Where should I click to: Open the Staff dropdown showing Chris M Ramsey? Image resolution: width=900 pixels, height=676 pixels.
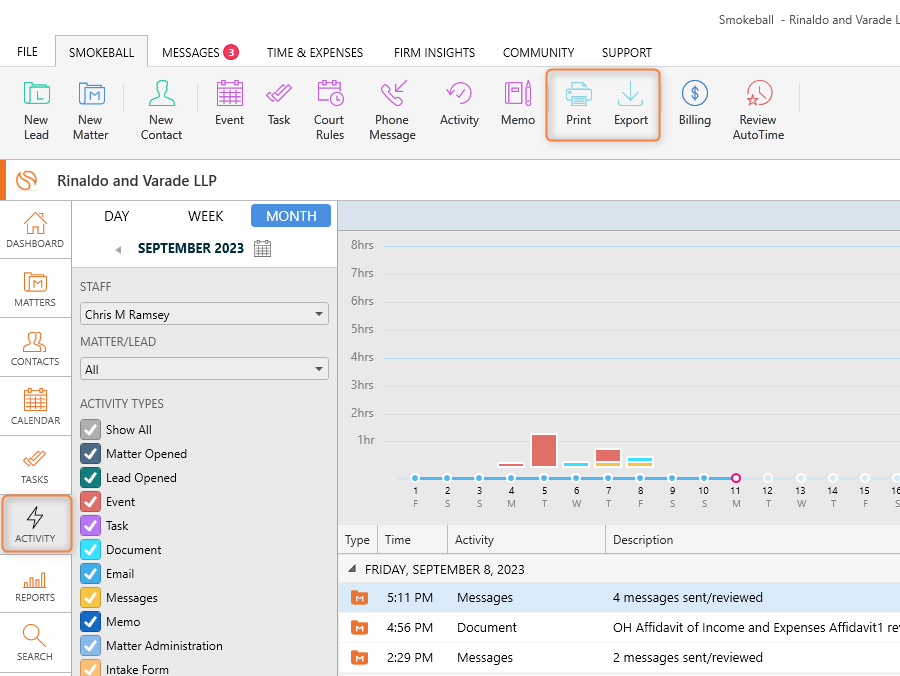click(x=204, y=314)
